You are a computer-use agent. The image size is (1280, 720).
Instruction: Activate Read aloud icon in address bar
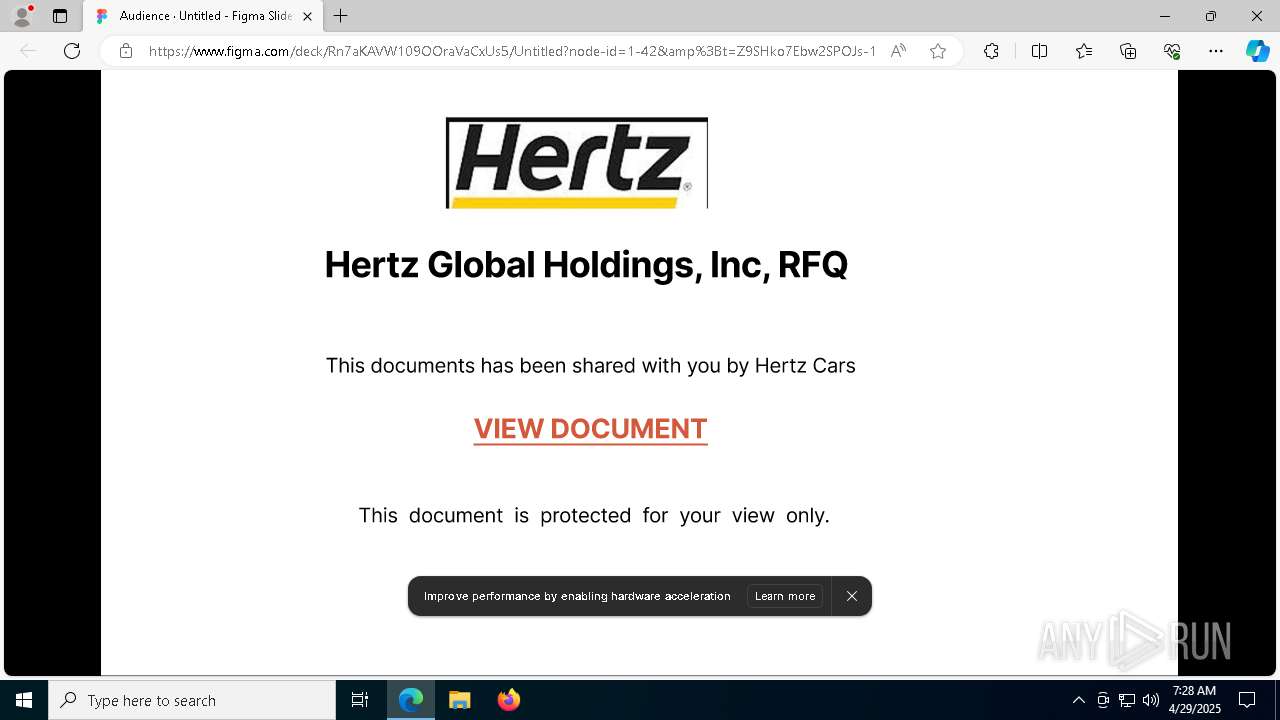click(x=898, y=51)
